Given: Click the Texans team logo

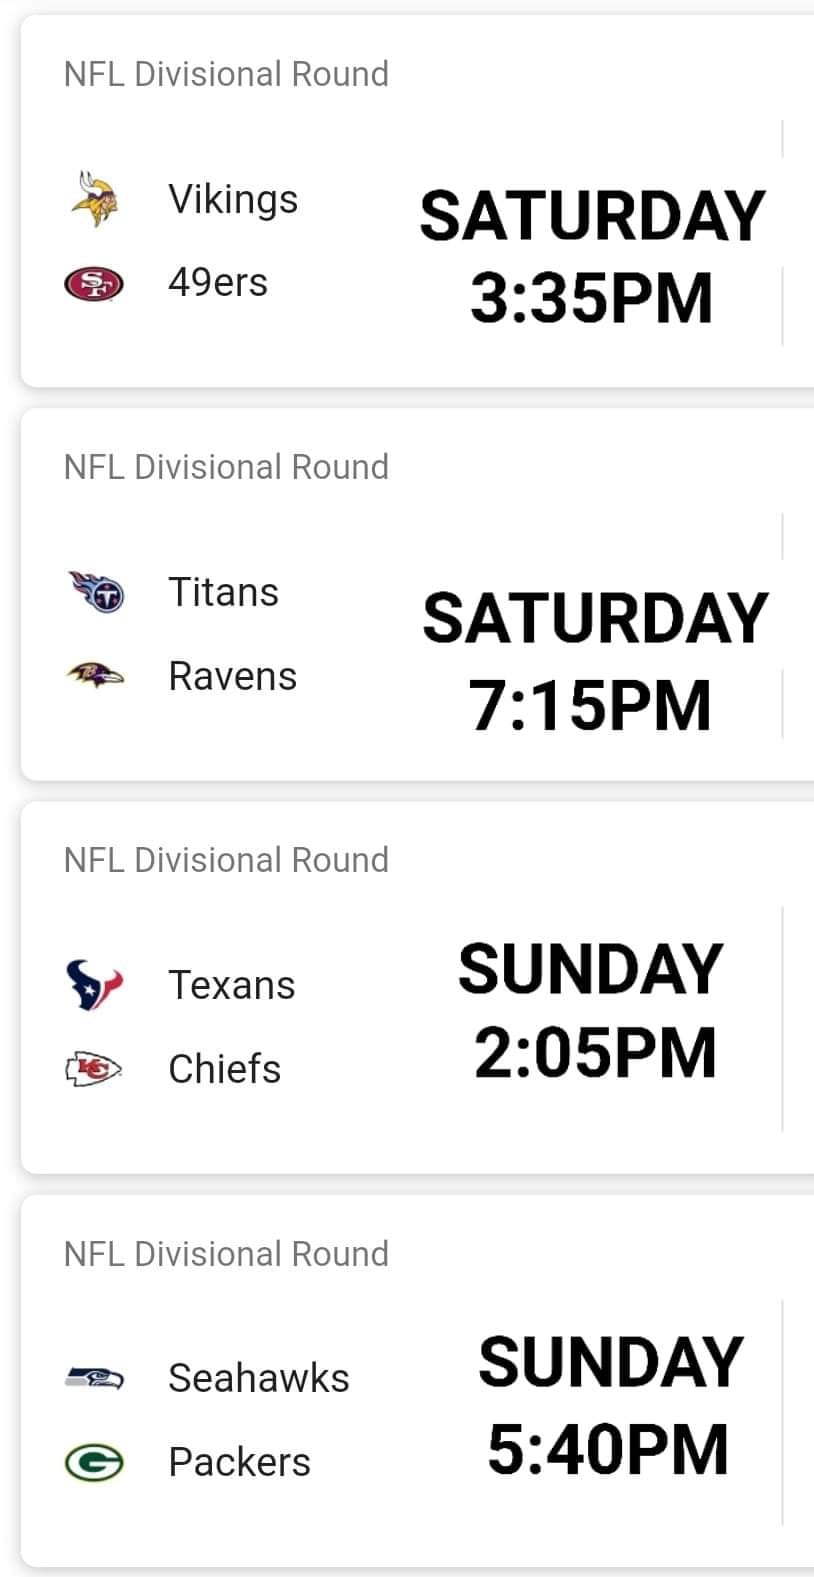Looking at the screenshot, I should 94,985.
